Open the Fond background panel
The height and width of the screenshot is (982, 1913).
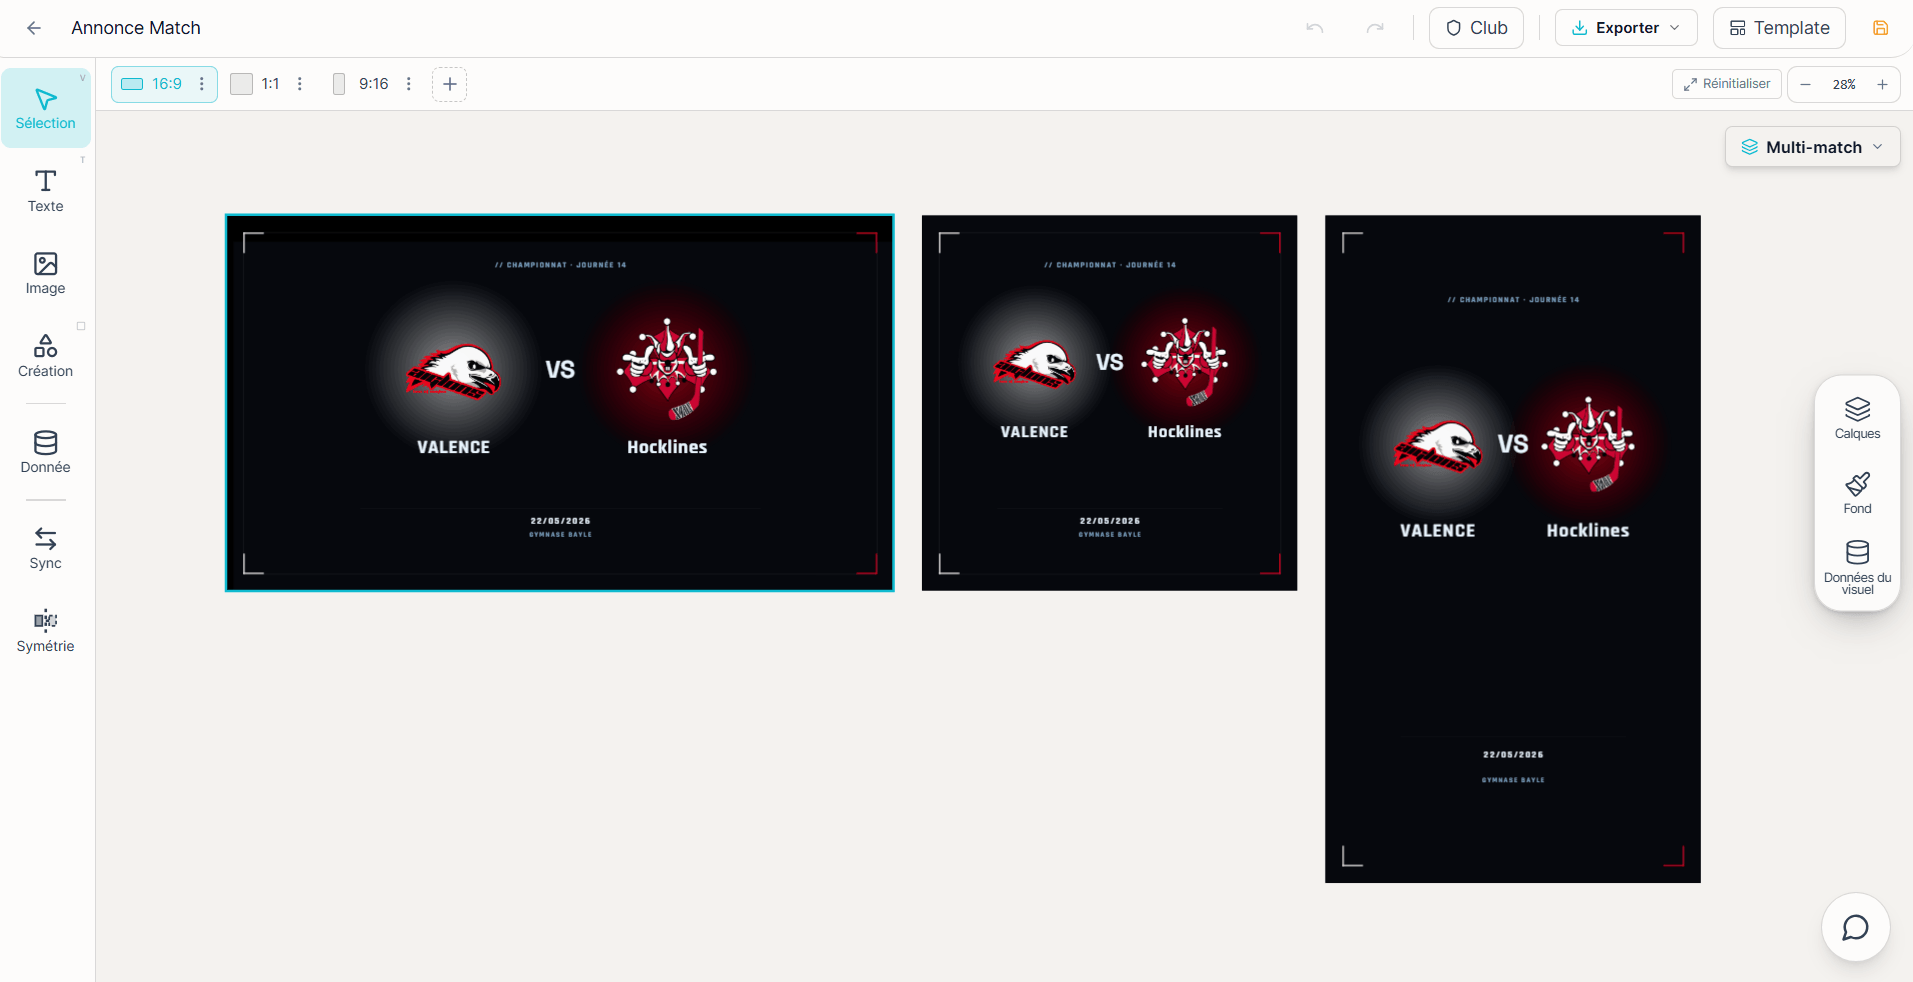tap(1857, 494)
